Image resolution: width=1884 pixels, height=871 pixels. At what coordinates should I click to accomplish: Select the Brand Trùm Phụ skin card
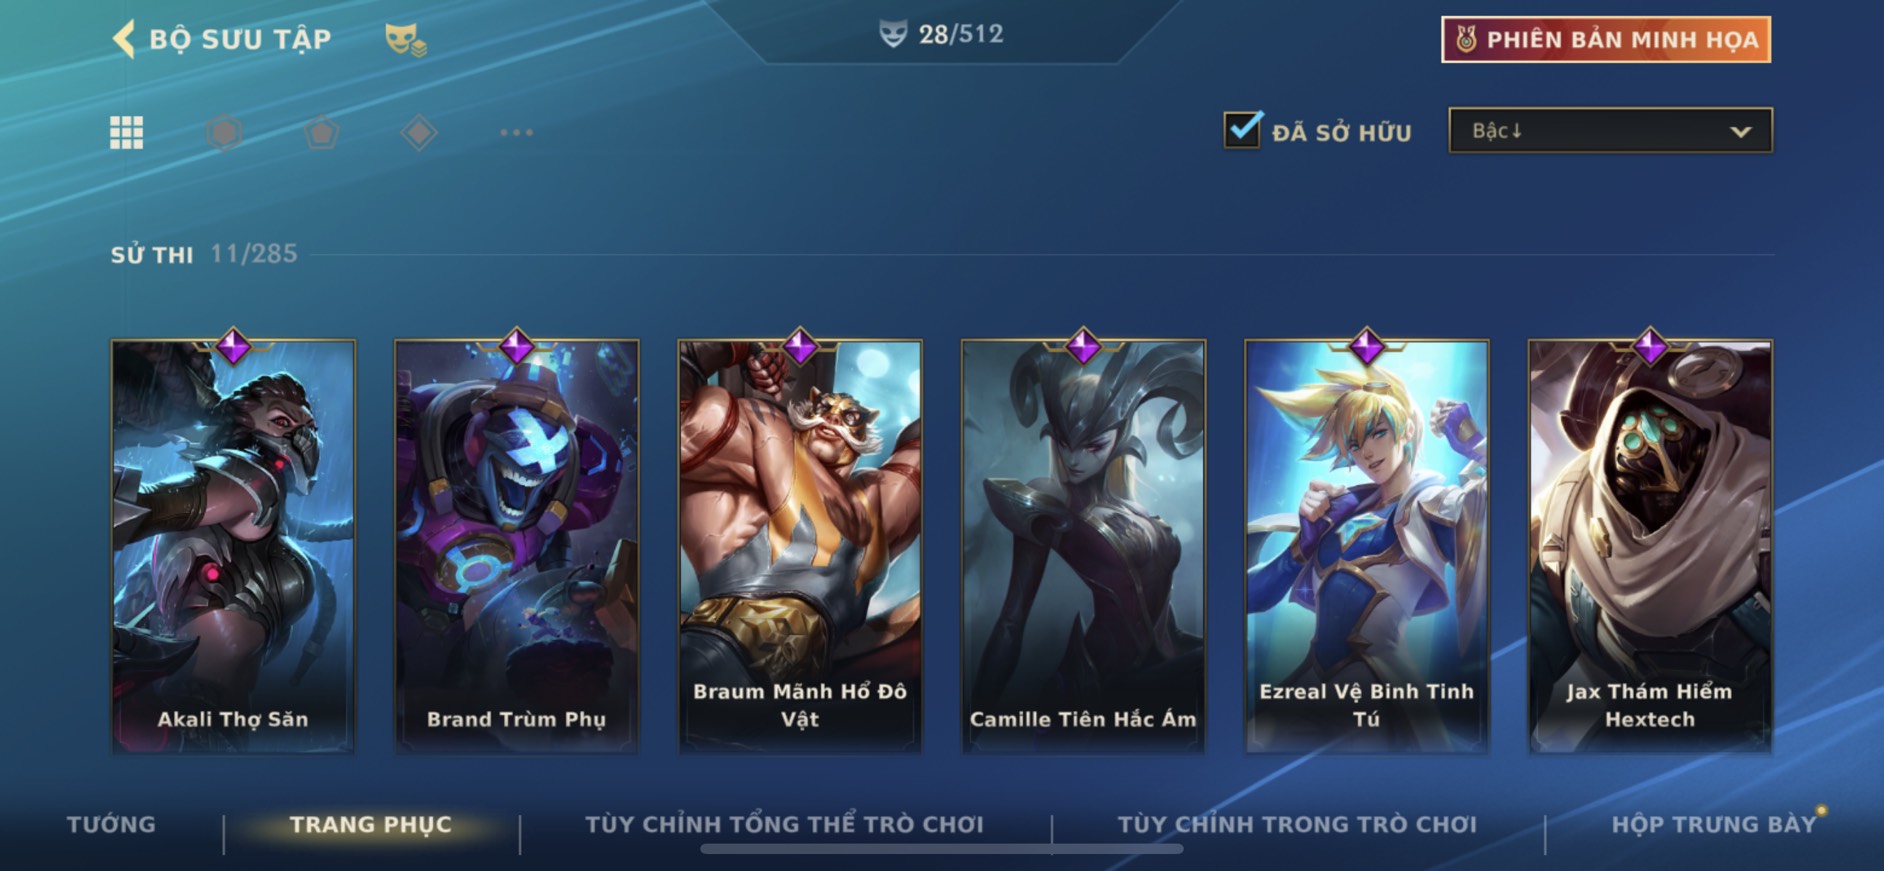[516, 546]
